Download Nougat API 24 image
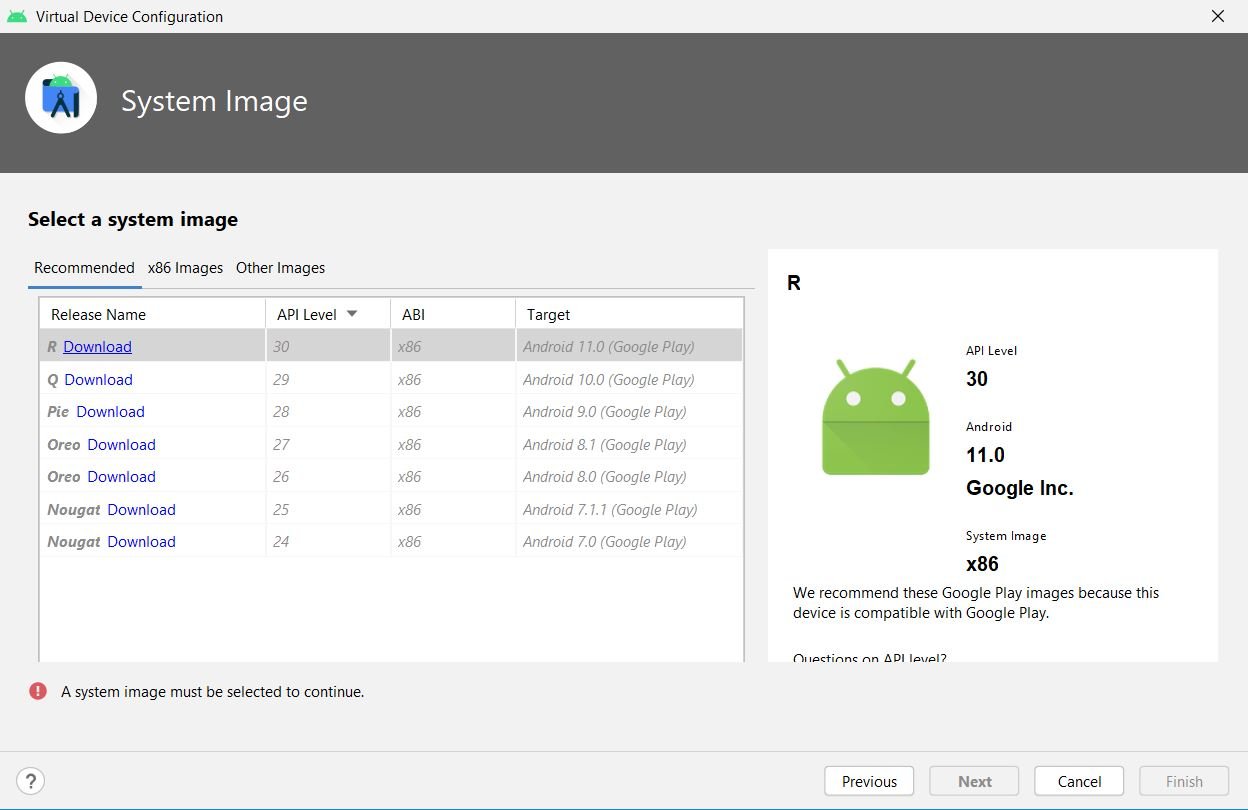This screenshot has height=810, width=1248. 141,542
